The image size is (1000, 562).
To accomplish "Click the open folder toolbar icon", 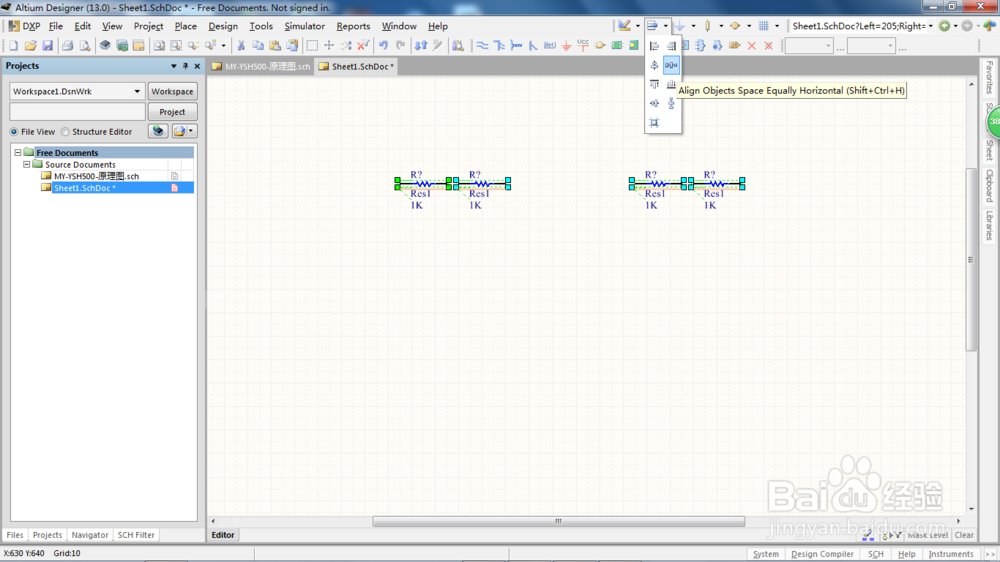I will point(30,46).
